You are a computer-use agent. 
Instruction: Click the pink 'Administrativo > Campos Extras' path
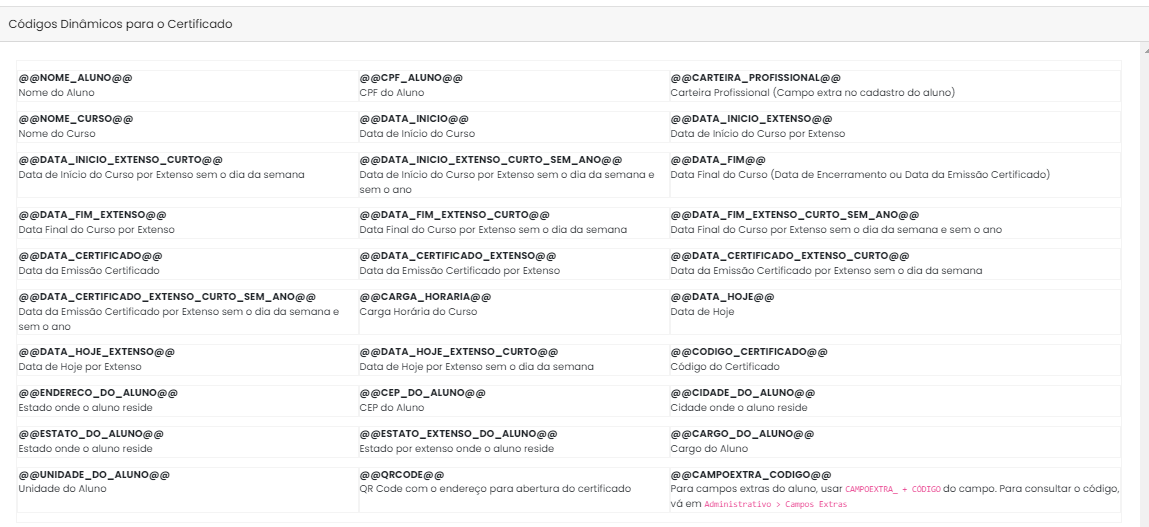point(775,504)
